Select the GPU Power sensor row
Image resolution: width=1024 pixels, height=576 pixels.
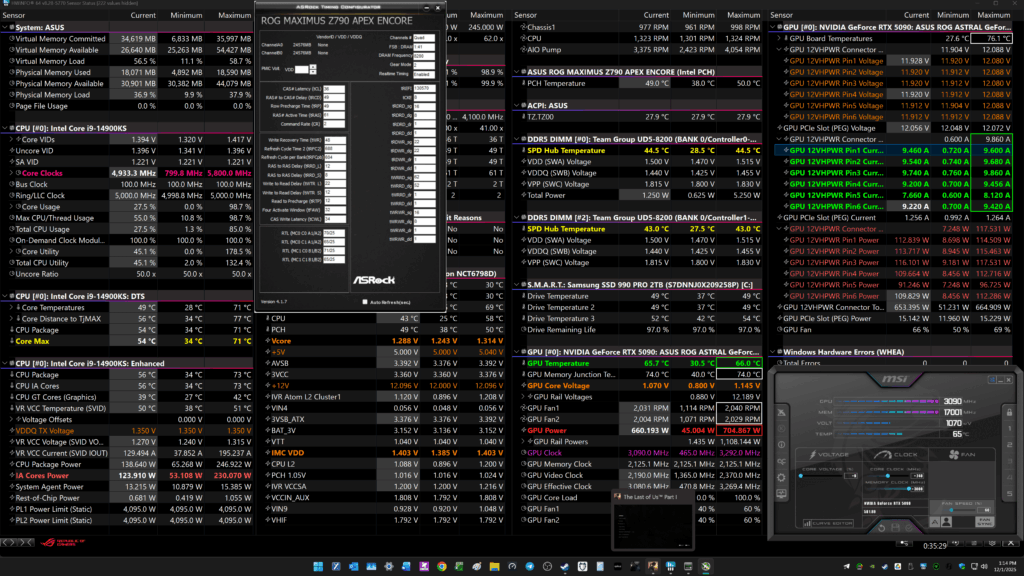(642, 430)
